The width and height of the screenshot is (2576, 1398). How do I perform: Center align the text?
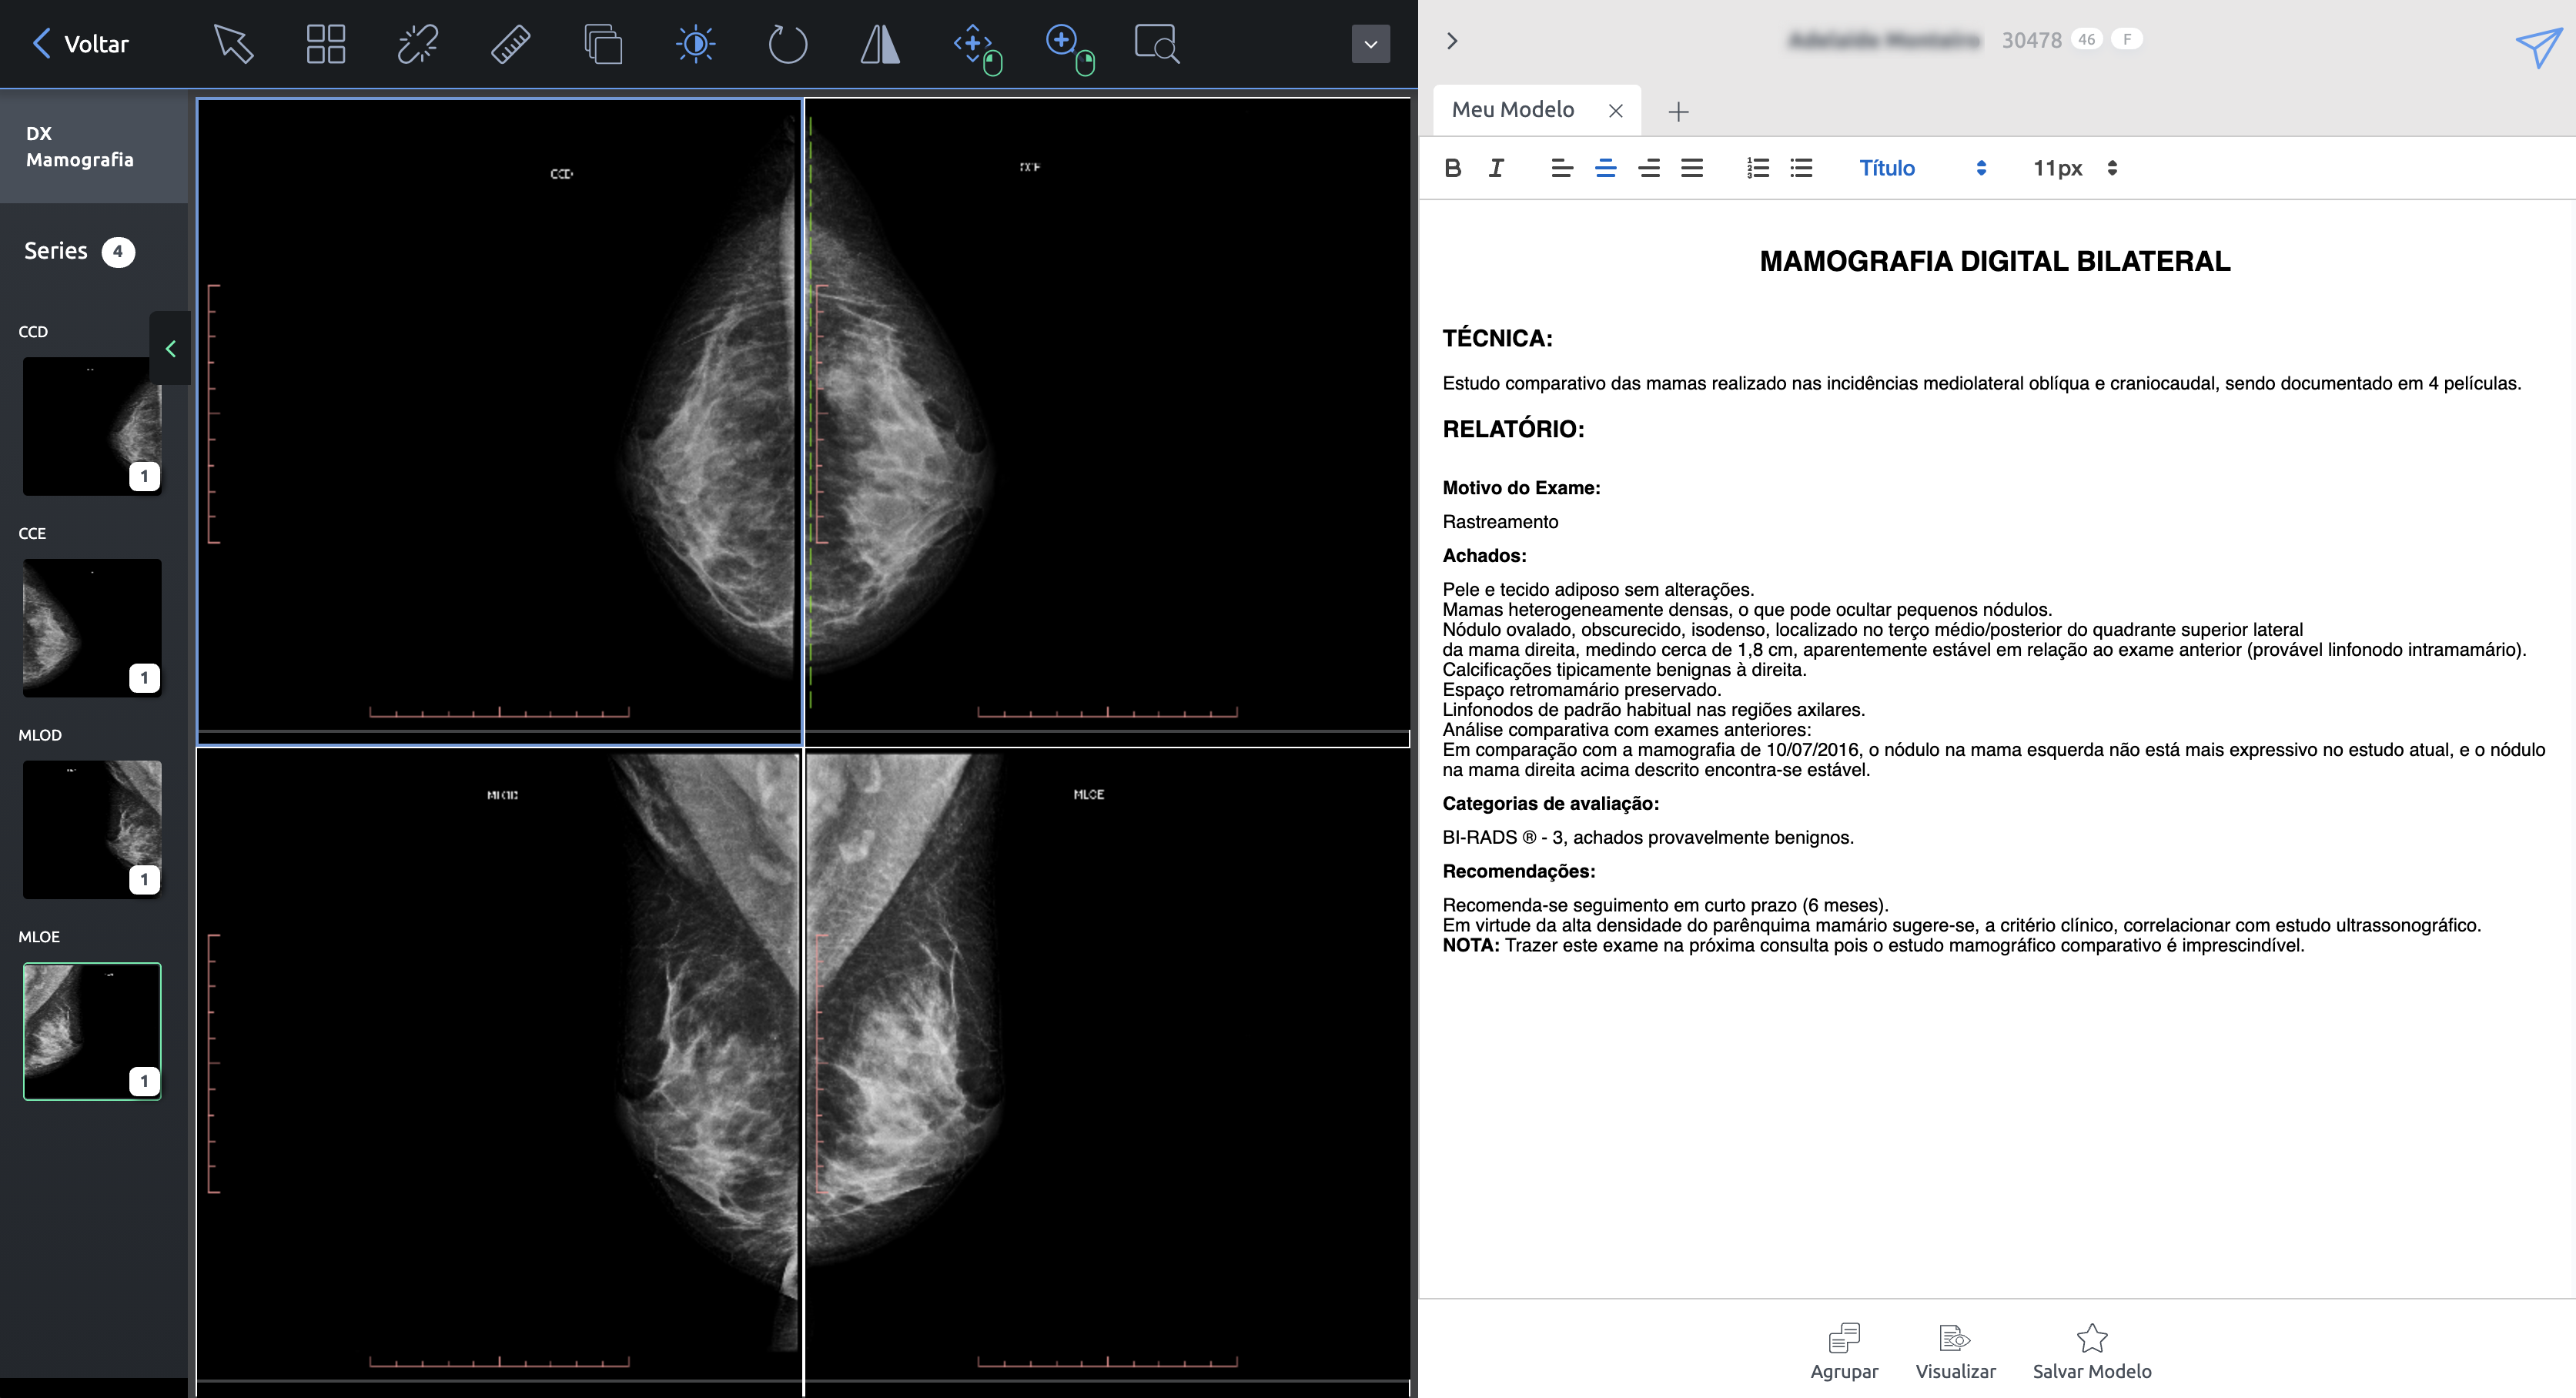click(x=1605, y=168)
